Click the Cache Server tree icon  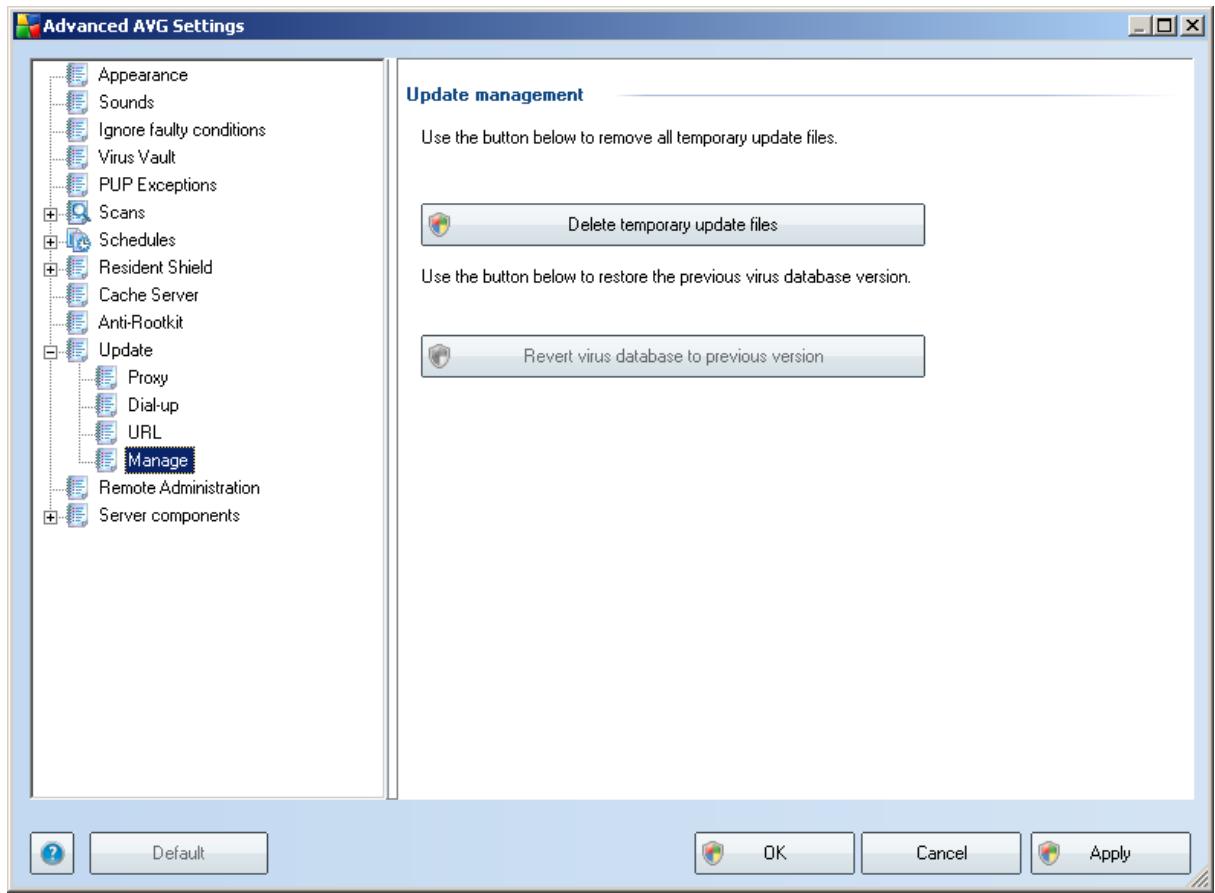[x=77, y=295]
